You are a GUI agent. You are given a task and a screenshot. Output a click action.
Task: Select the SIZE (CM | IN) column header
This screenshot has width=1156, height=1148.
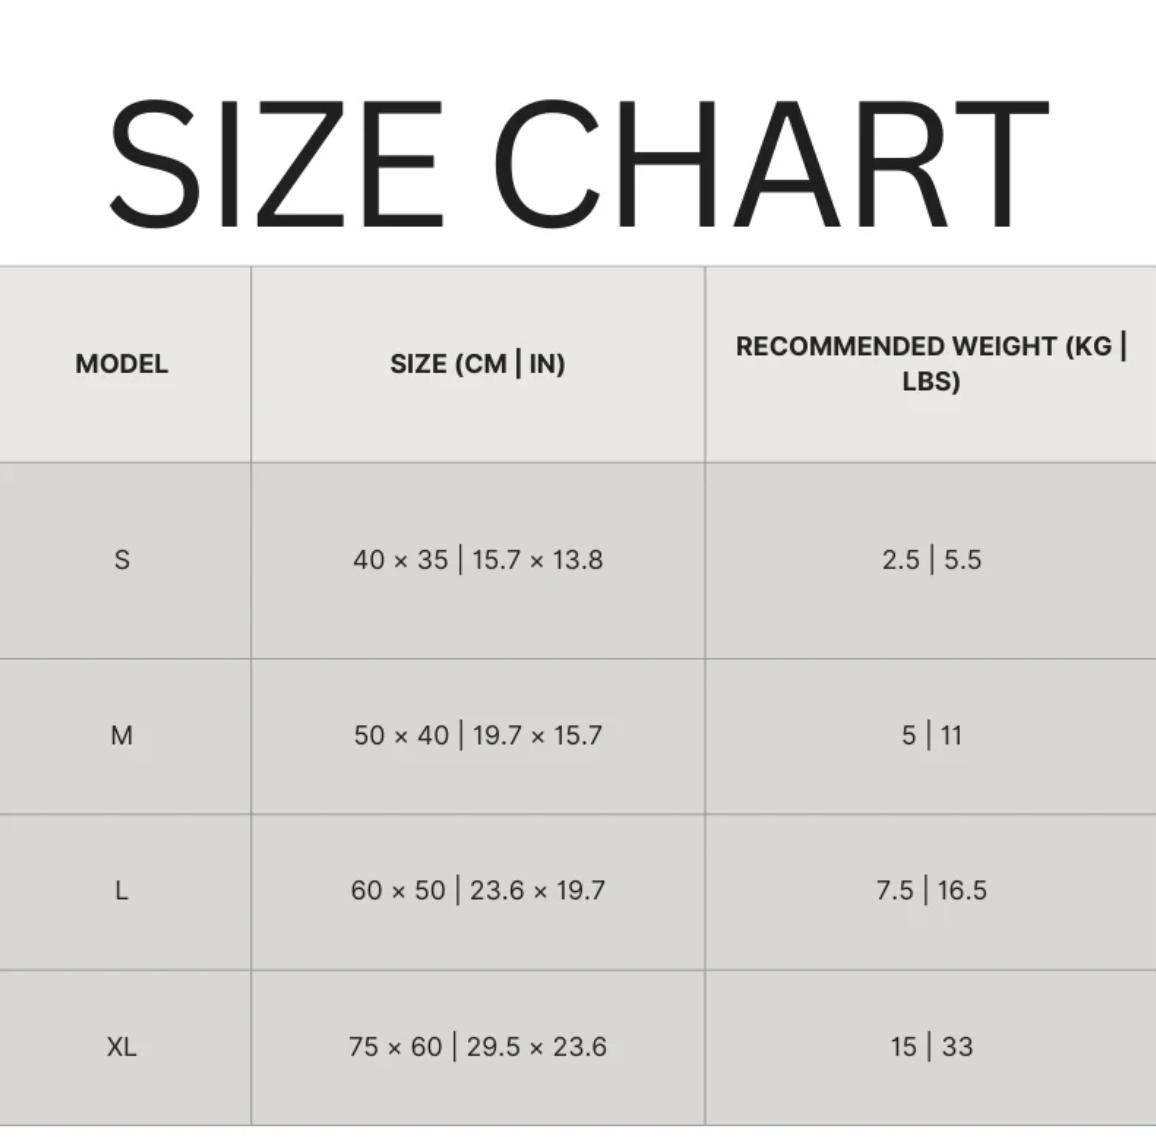(x=478, y=364)
